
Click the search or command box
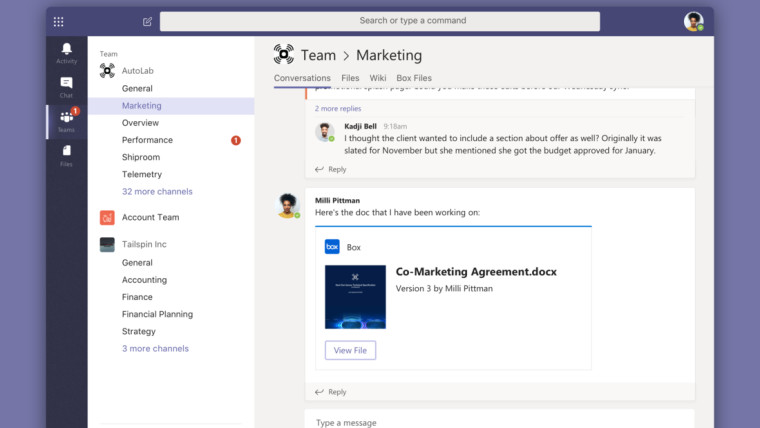point(380,21)
